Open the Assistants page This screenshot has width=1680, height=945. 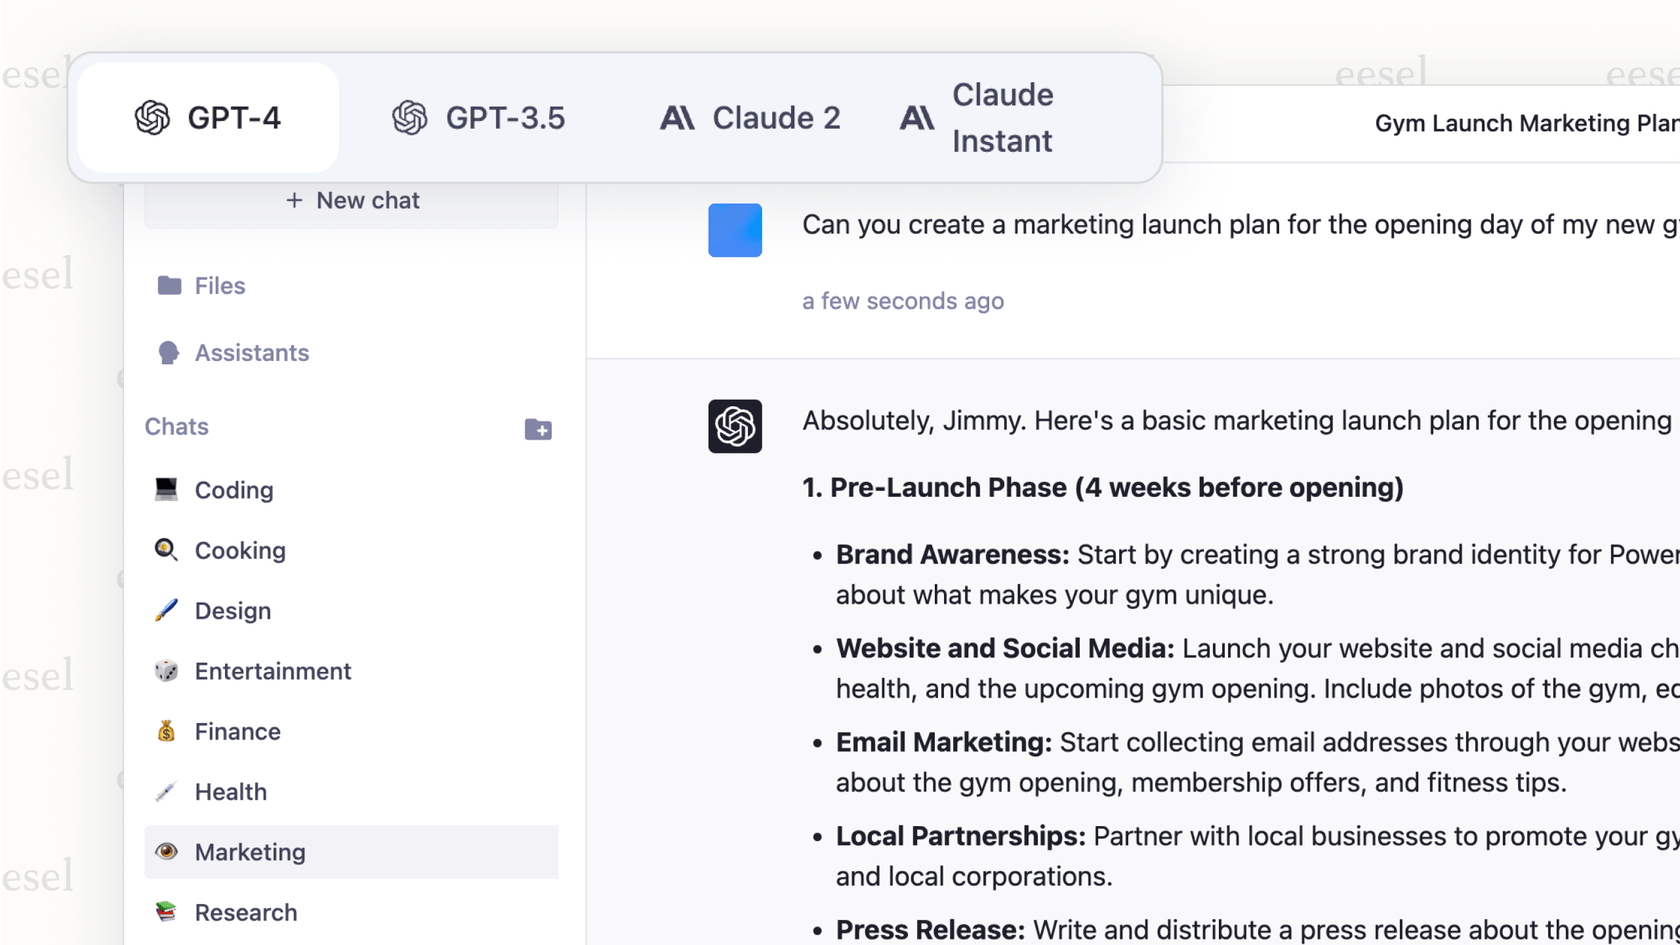coord(251,353)
